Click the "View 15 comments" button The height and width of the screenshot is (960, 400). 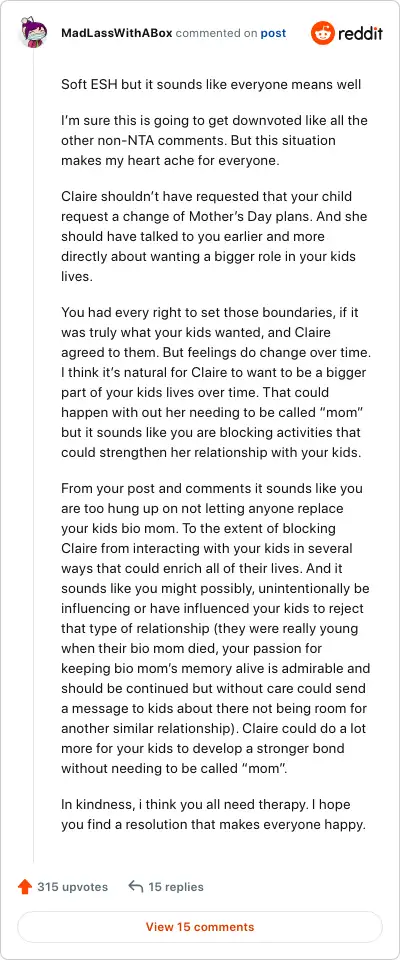point(200,927)
